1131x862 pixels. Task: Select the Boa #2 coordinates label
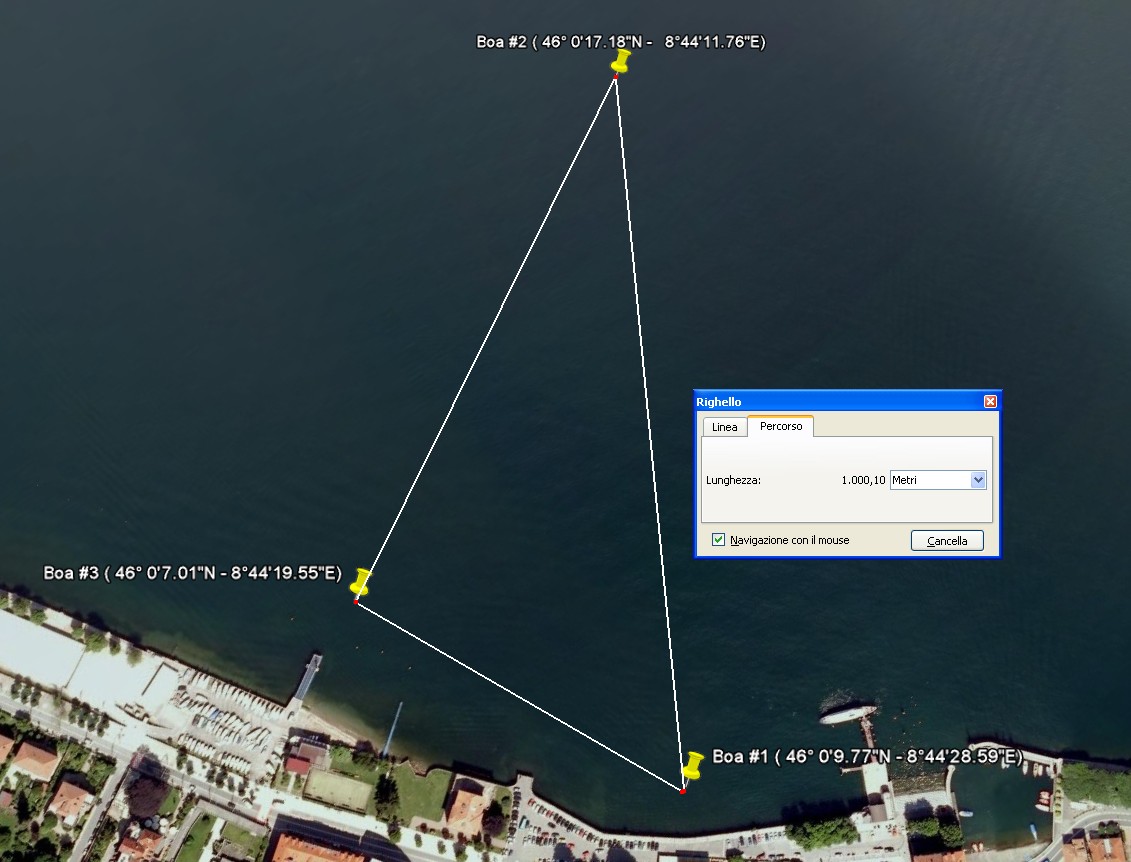[621, 42]
